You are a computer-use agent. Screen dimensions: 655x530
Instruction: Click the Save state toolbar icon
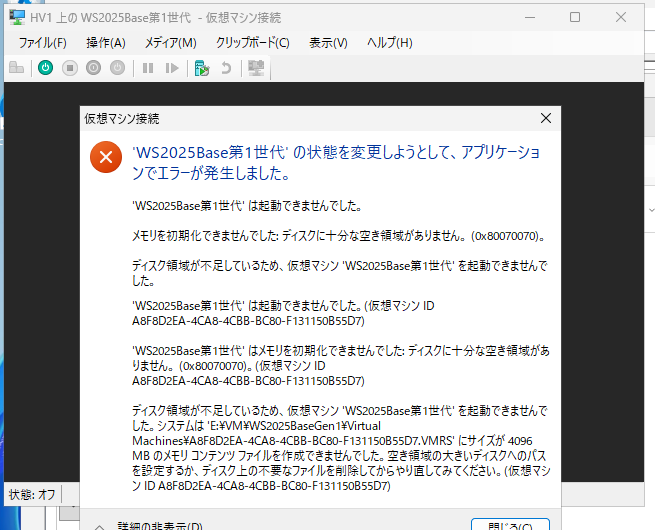(118, 68)
